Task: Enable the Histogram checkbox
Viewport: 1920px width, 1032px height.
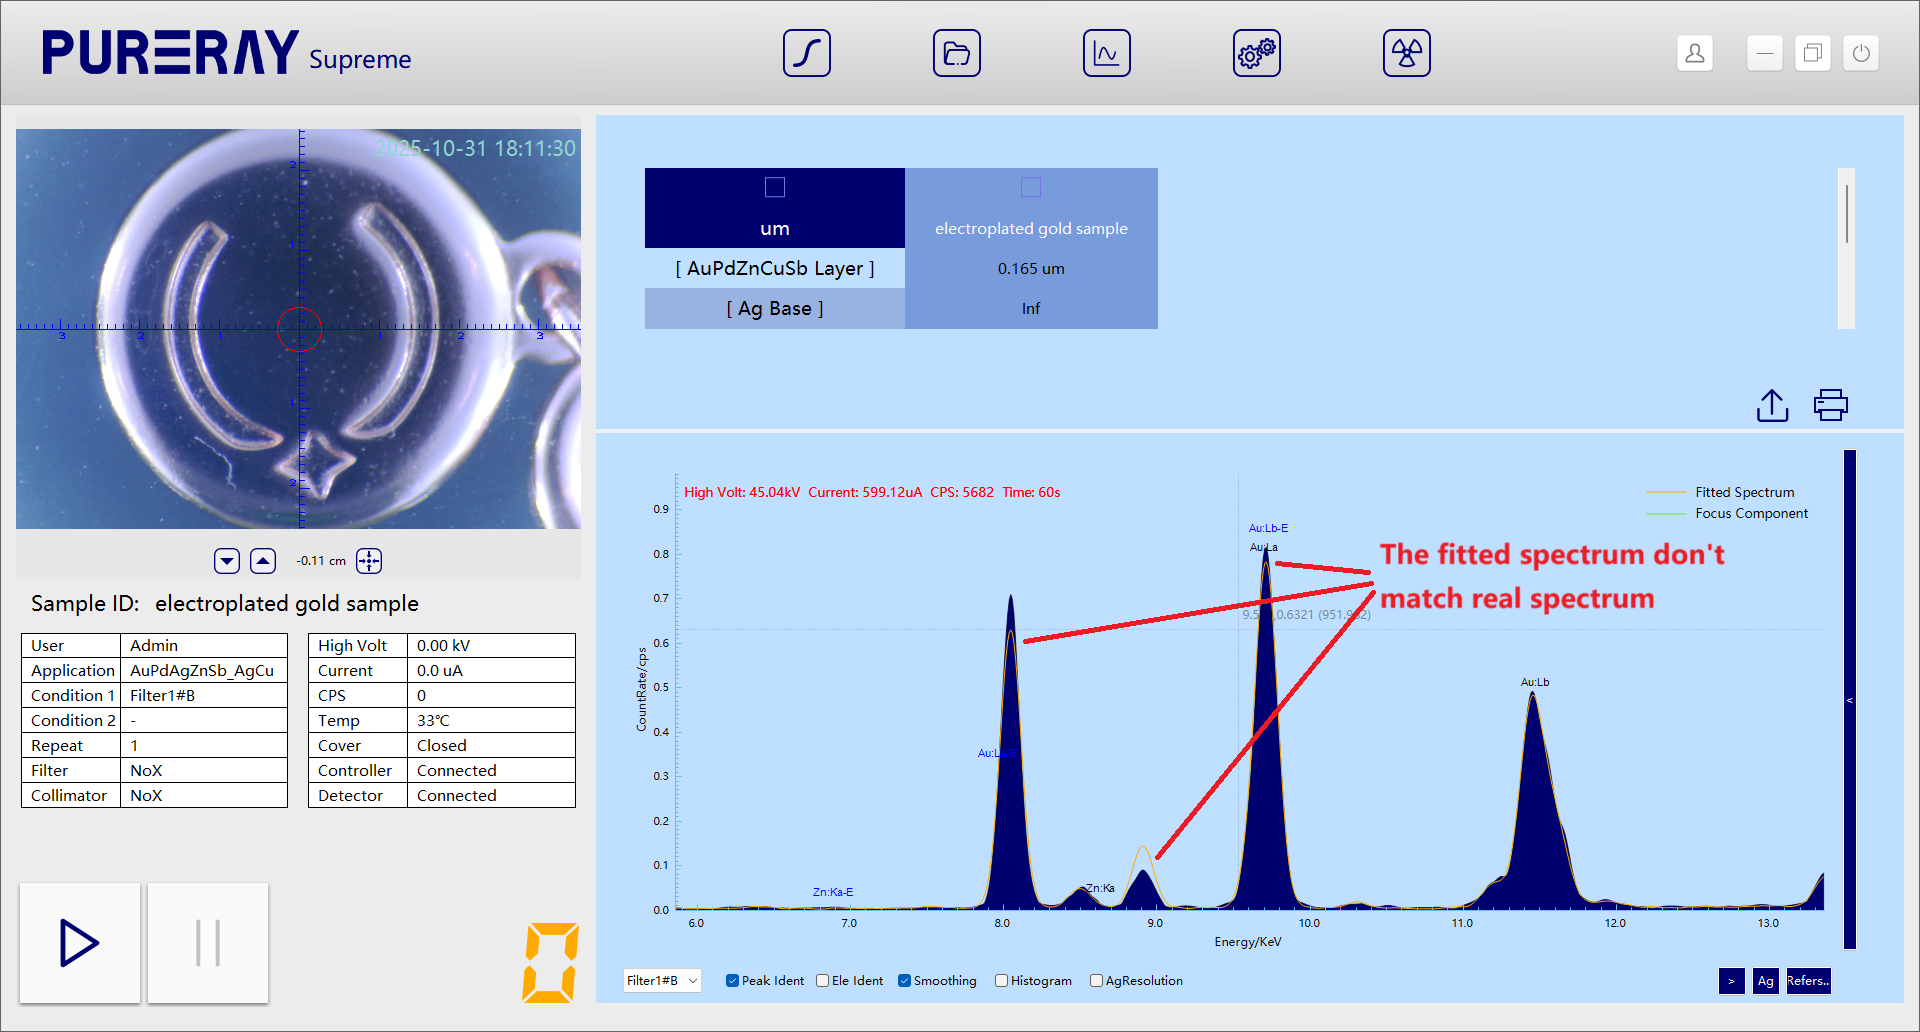Action: [x=1001, y=981]
